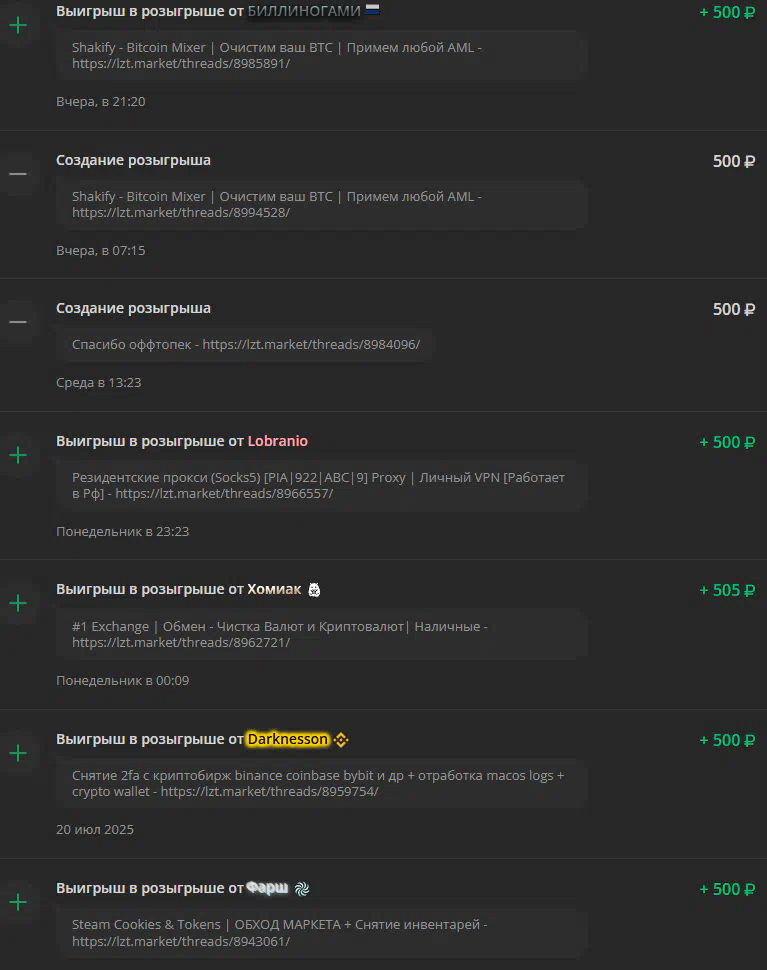Open the Хомиак user profile link
Viewport: 767px width, 970px height.
coord(274,590)
